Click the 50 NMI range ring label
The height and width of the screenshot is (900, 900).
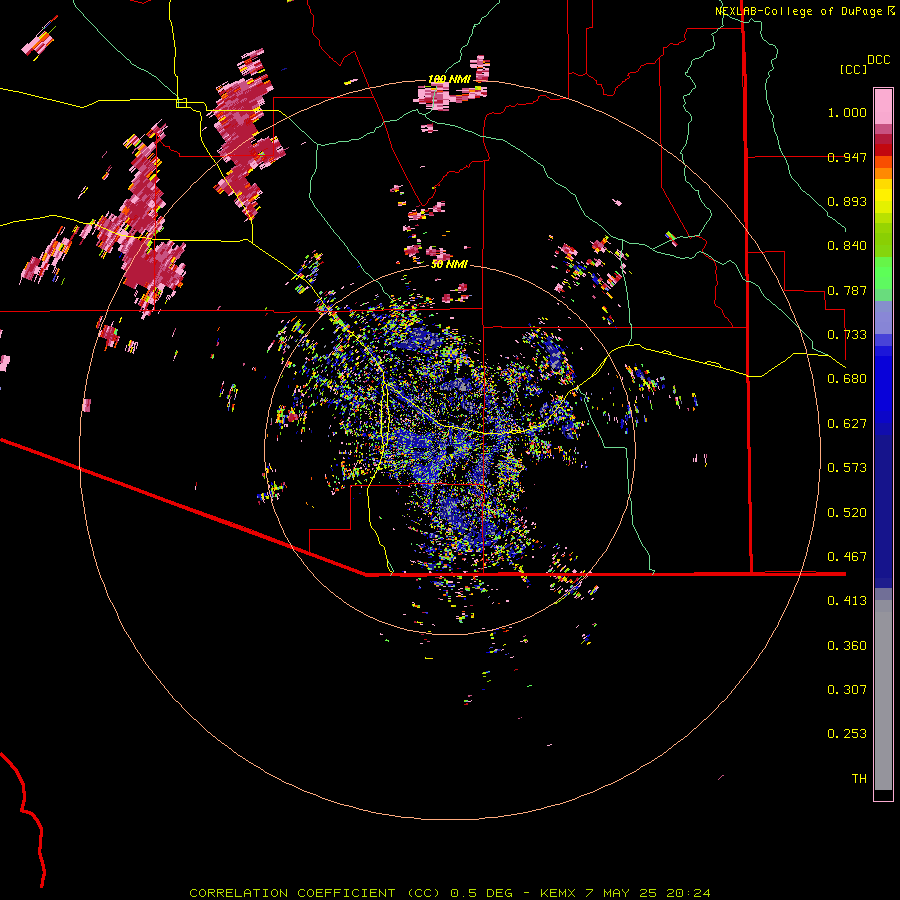(x=449, y=265)
